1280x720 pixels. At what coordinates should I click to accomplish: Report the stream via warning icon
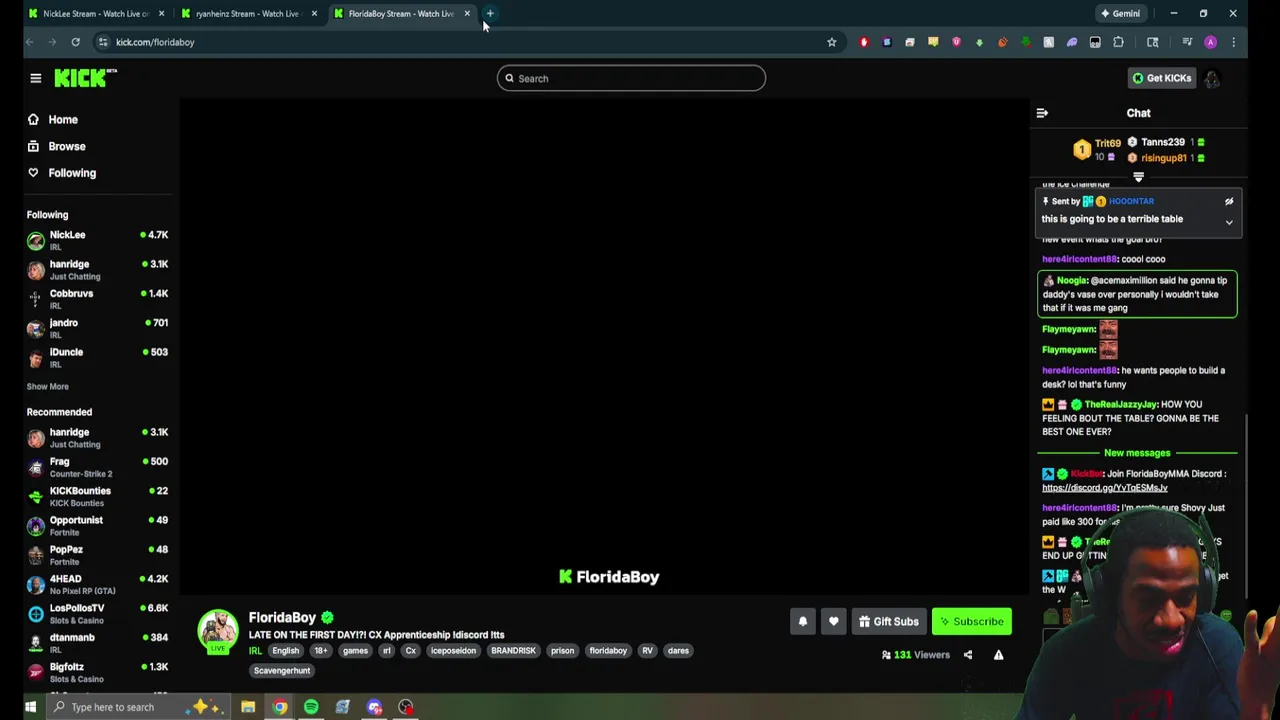[998, 655]
